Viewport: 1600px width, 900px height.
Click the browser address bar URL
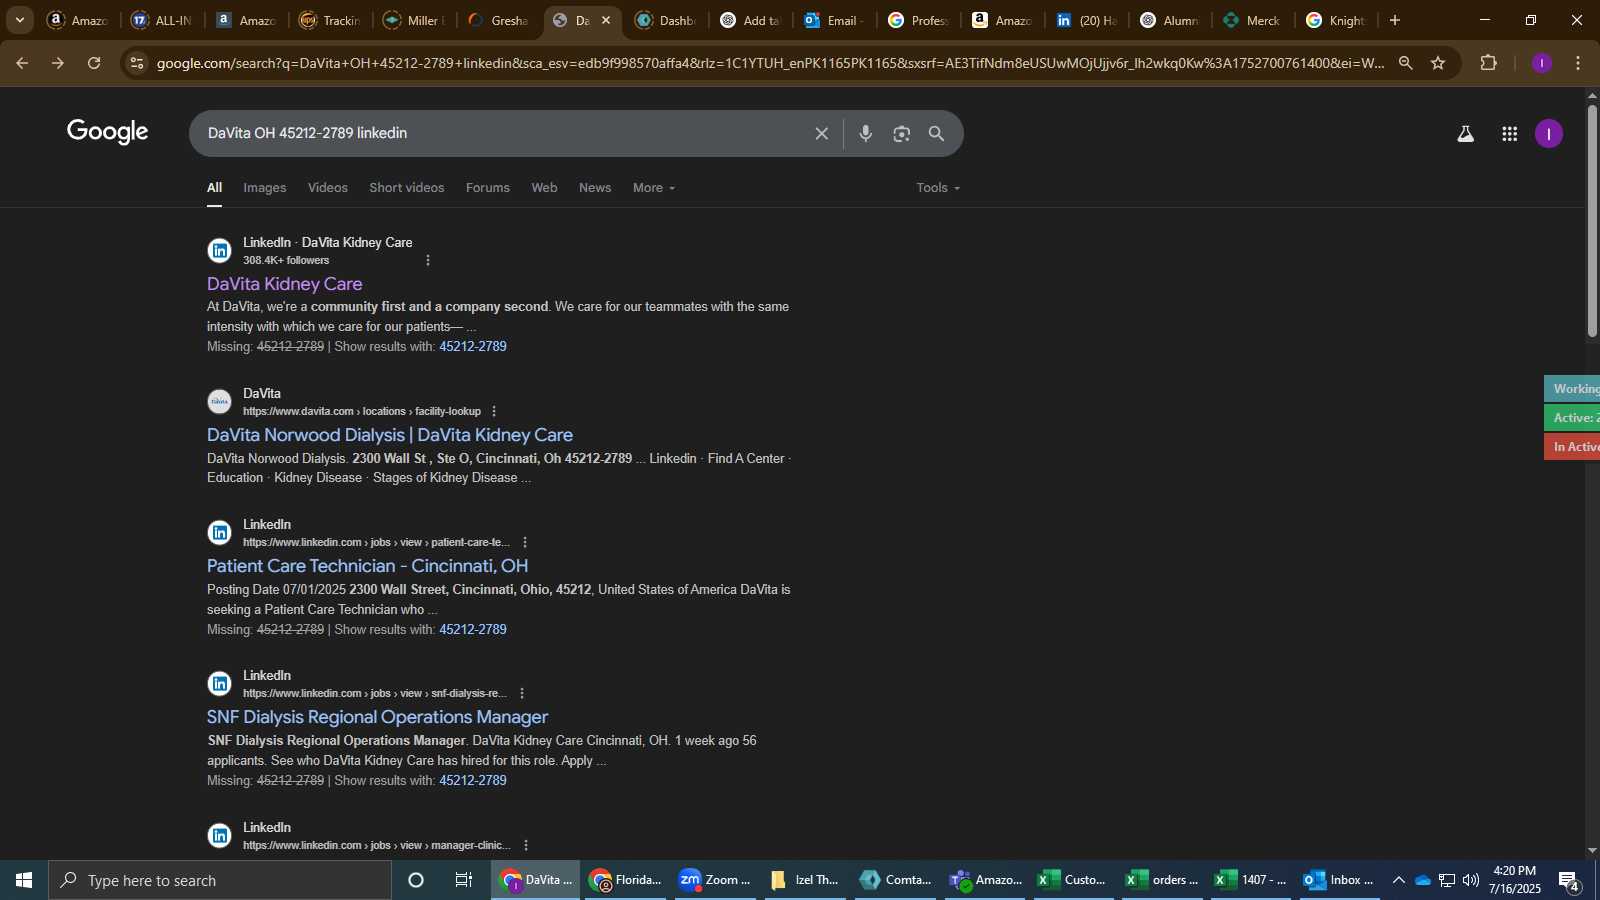tap(770, 63)
